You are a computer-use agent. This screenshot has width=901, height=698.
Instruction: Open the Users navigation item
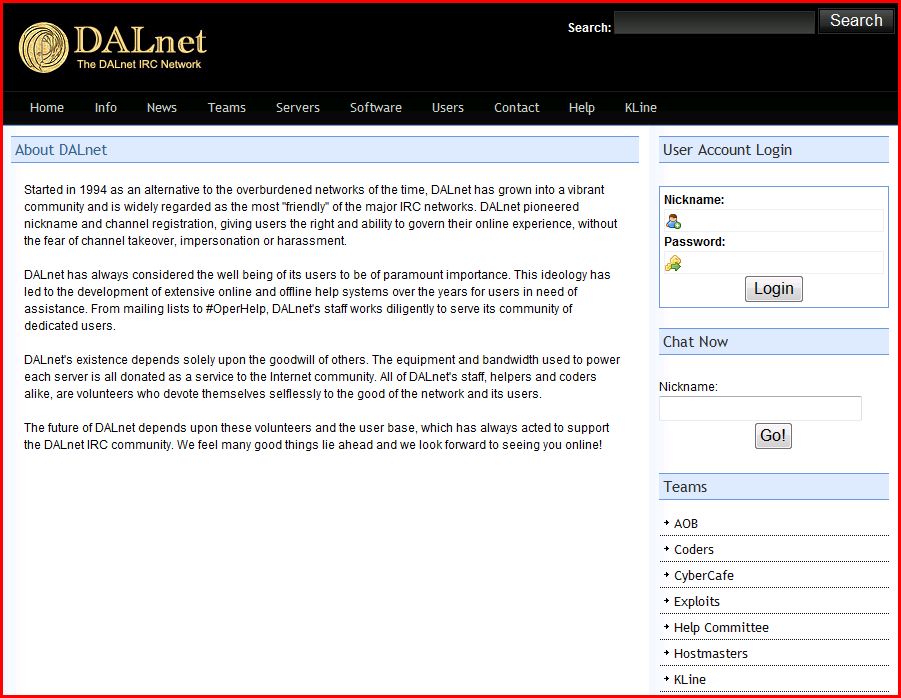[448, 107]
